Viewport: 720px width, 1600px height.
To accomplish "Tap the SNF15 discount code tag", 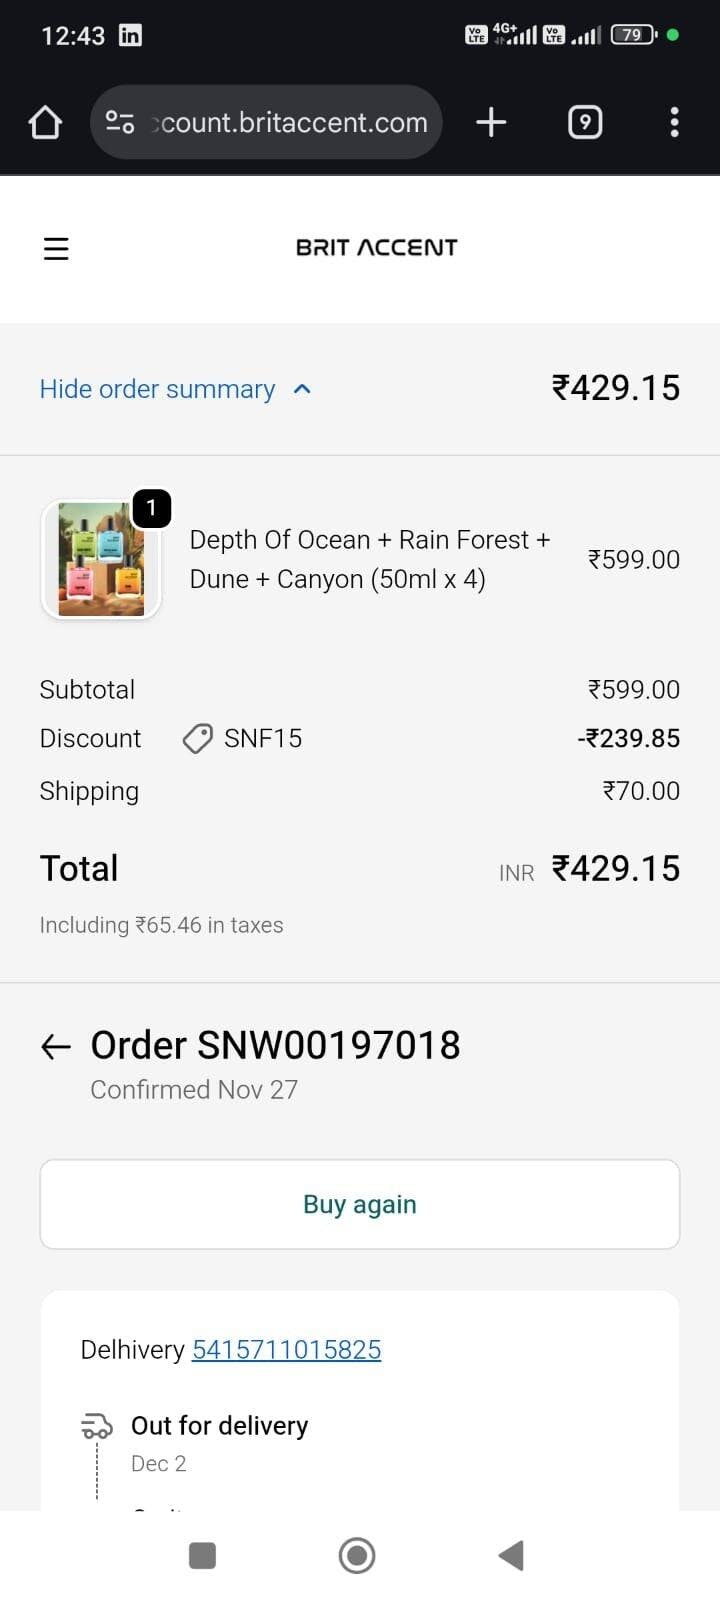I will click(243, 739).
